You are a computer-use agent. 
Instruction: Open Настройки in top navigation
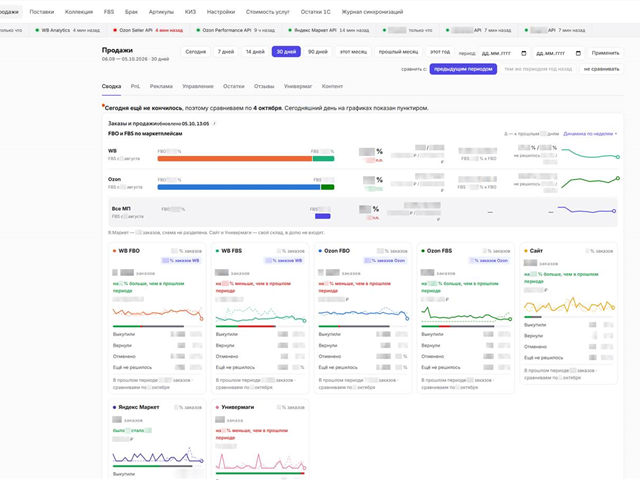[221, 12]
